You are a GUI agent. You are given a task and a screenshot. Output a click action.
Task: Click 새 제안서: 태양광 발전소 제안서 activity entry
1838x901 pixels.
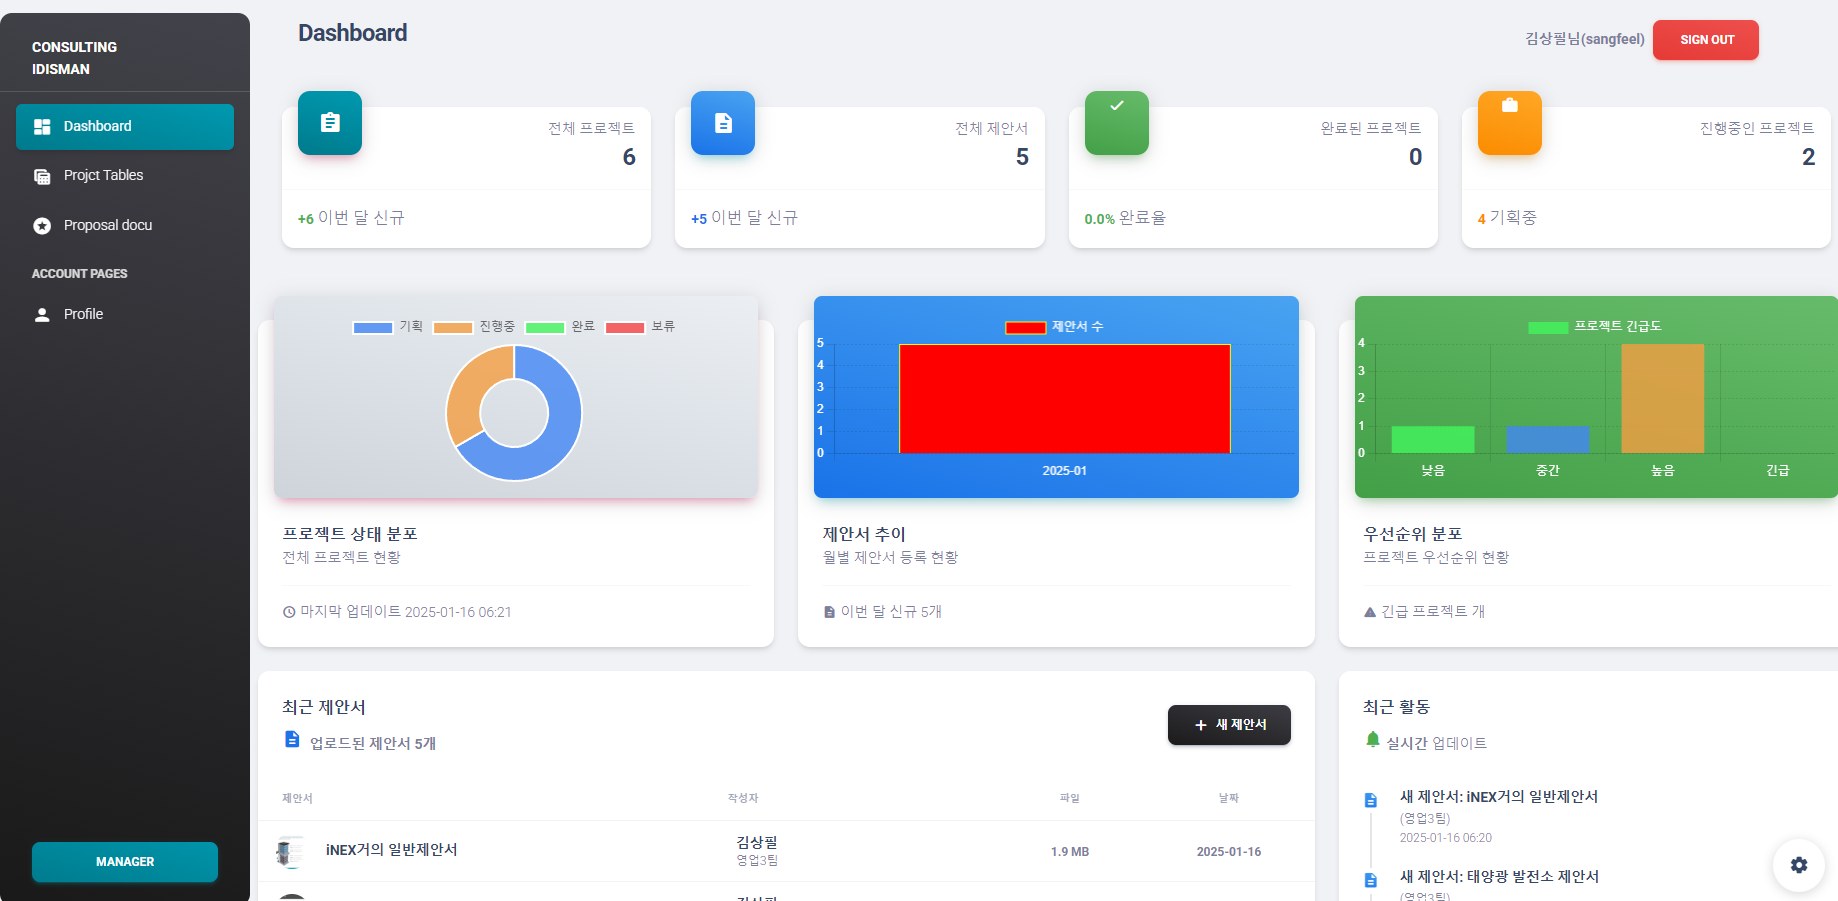coord(1499,877)
